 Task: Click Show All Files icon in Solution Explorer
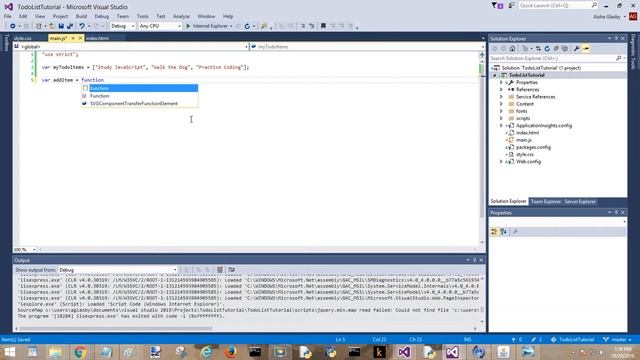point(564,49)
